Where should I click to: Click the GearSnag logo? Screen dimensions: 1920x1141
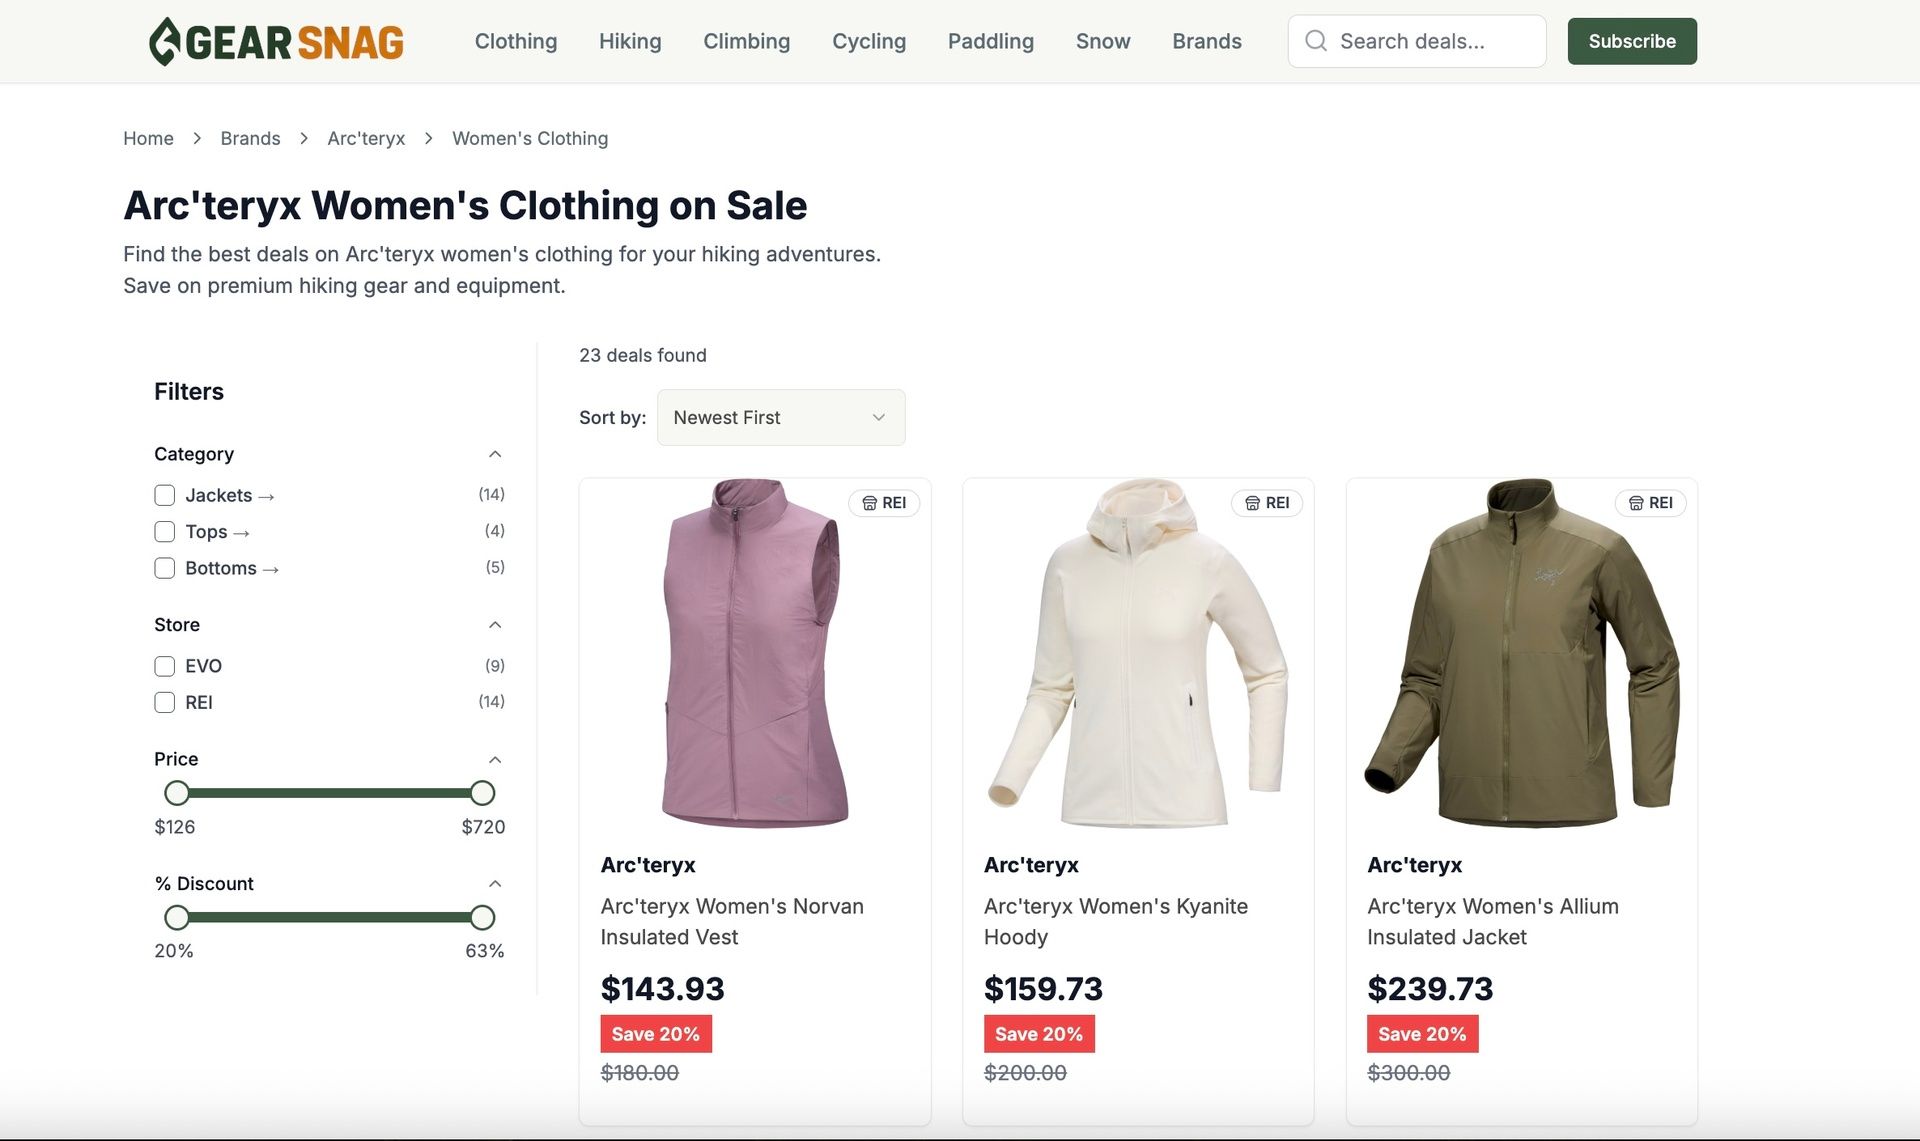(x=276, y=41)
